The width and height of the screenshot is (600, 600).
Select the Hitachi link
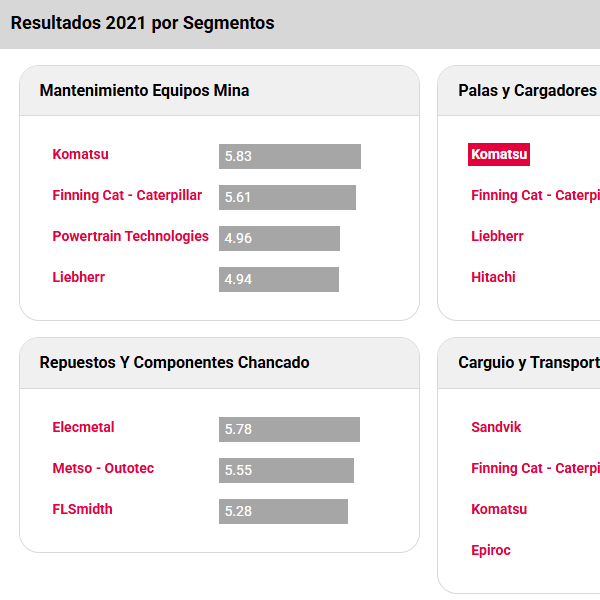(493, 278)
